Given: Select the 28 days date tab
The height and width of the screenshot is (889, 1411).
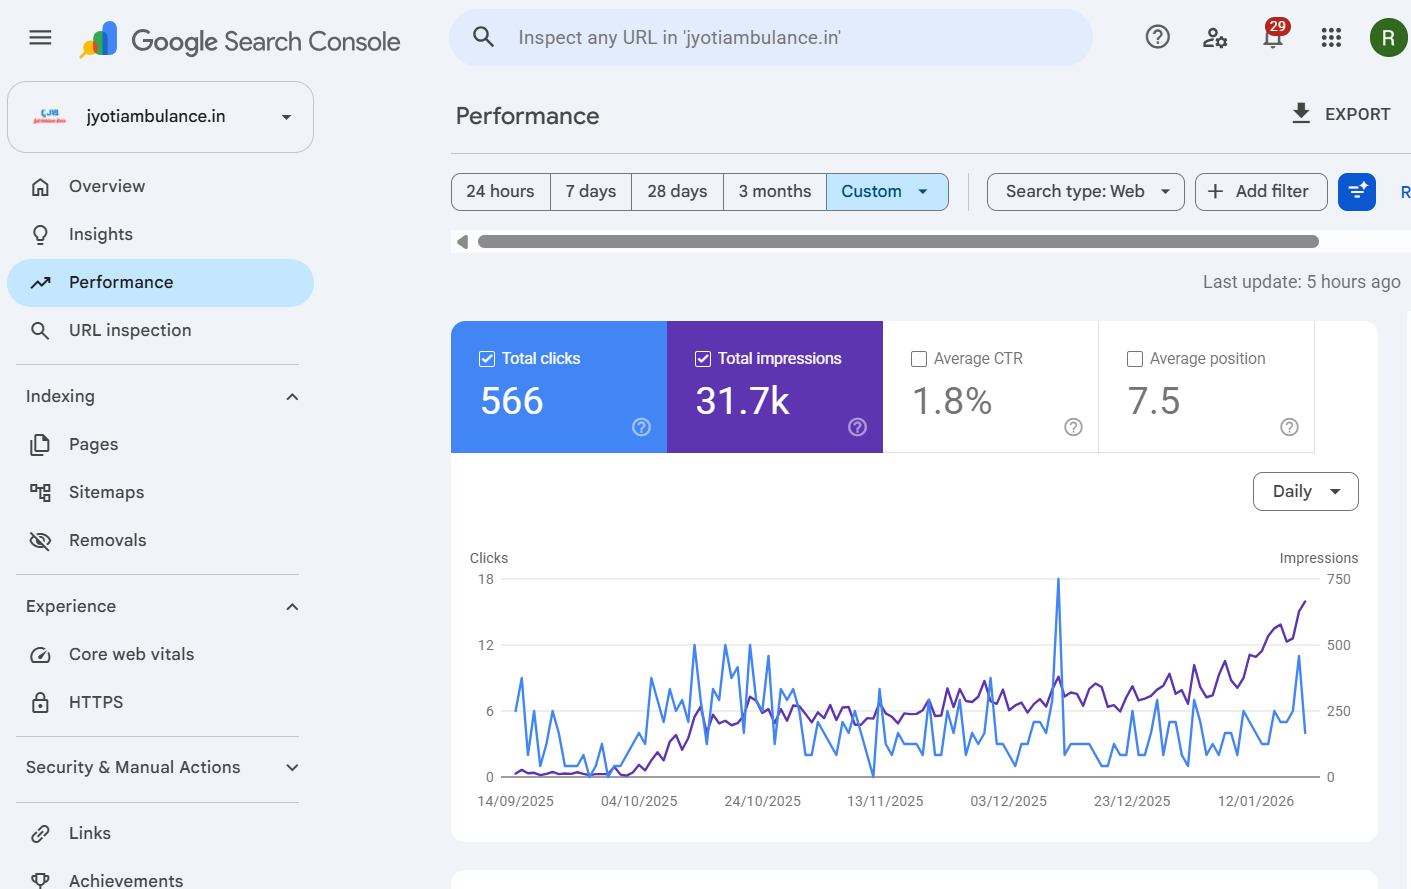Looking at the screenshot, I should 677,192.
